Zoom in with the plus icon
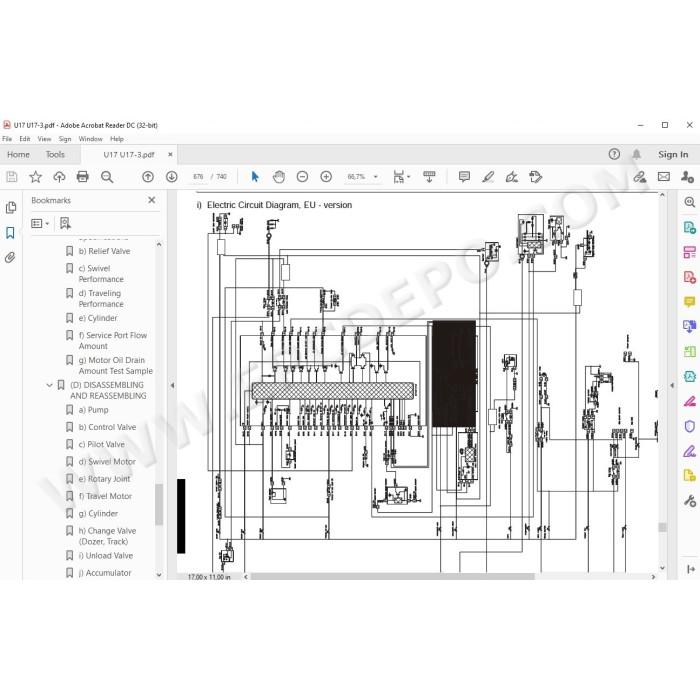The width and height of the screenshot is (700, 700). (x=326, y=177)
